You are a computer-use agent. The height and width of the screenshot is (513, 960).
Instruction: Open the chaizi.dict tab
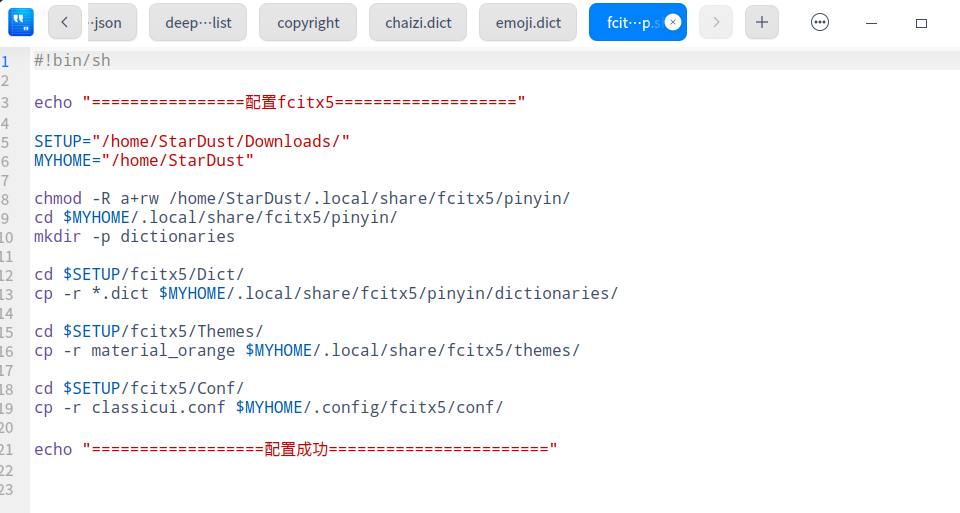pyautogui.click(x=418, y=23)
